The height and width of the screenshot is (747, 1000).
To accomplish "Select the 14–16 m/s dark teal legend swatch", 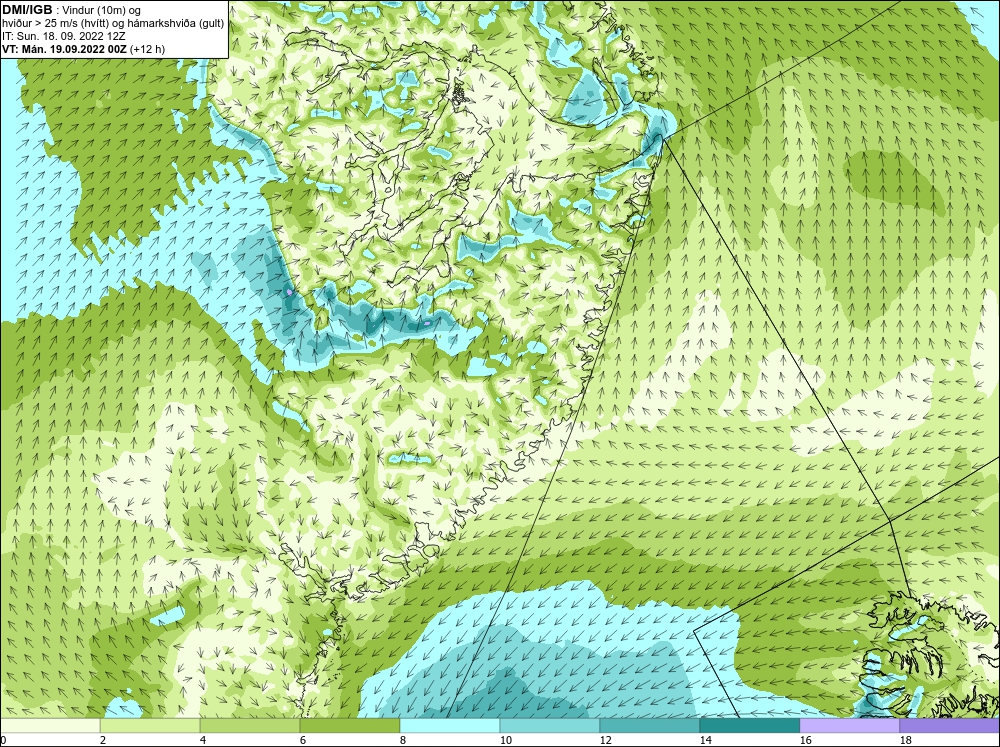I will (x=749, y=726).
